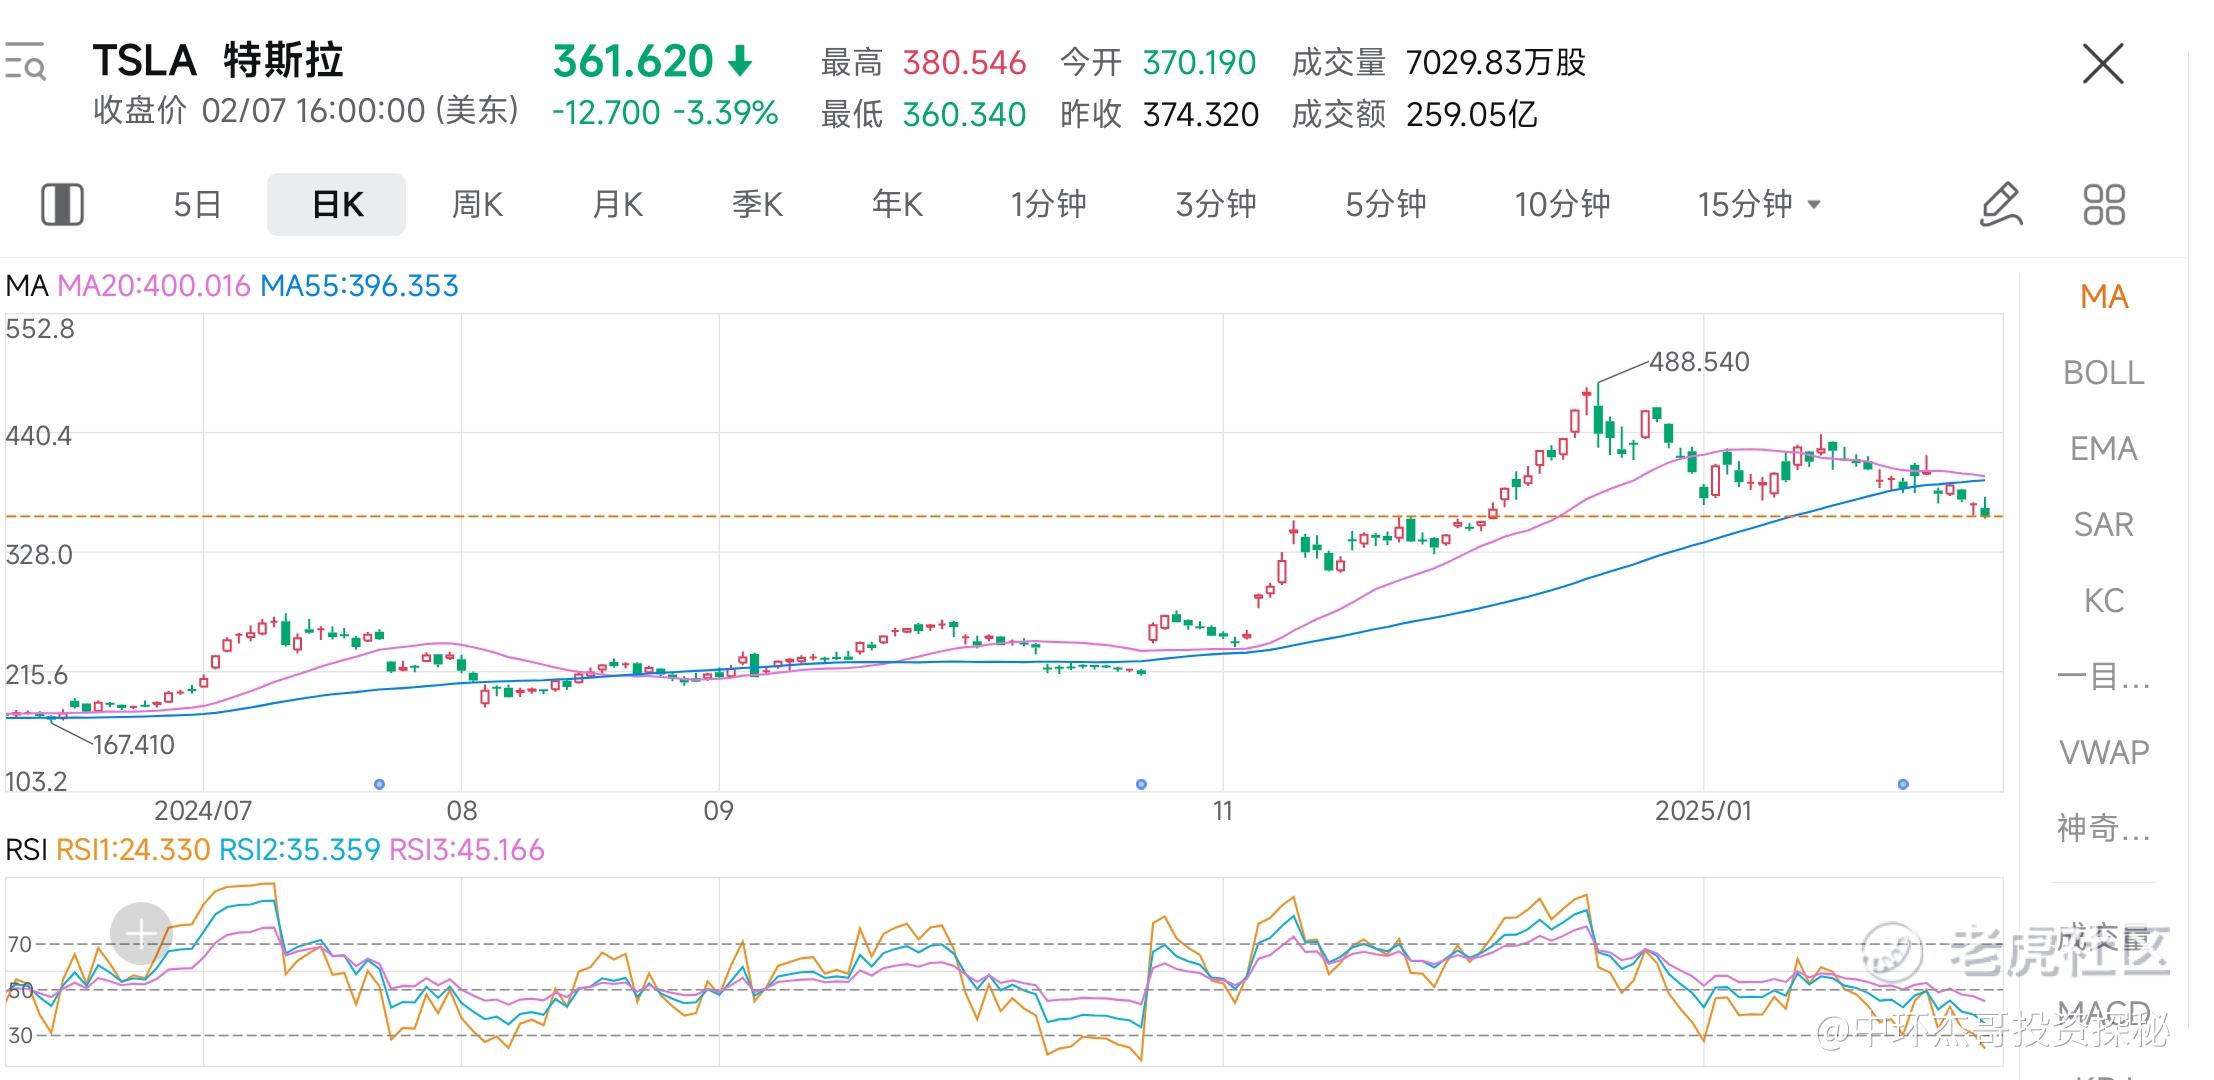
Task: Click the gray plus circle on RSI
Action: (x=141, y=934)
